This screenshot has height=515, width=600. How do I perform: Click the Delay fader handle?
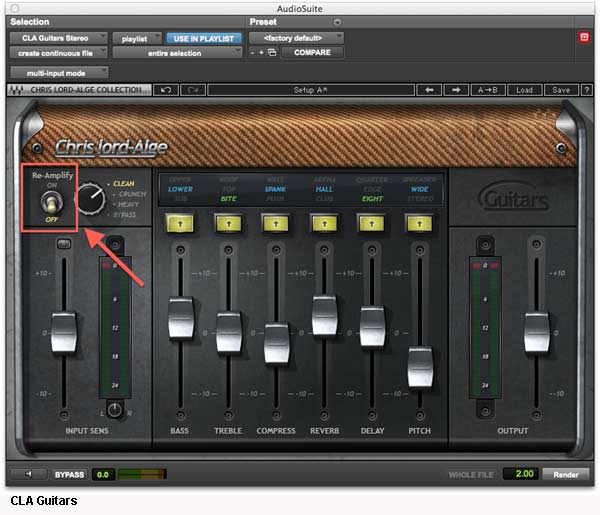[x=372, y=326]
